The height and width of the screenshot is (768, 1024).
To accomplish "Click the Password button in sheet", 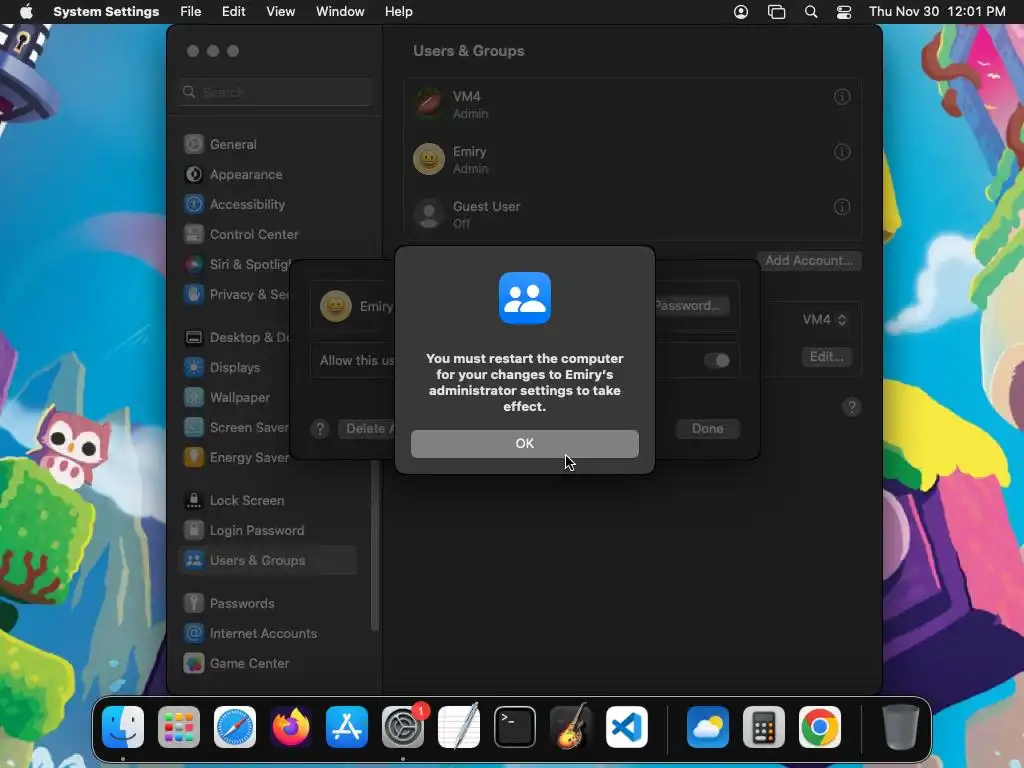I will (x=692, y=306).
